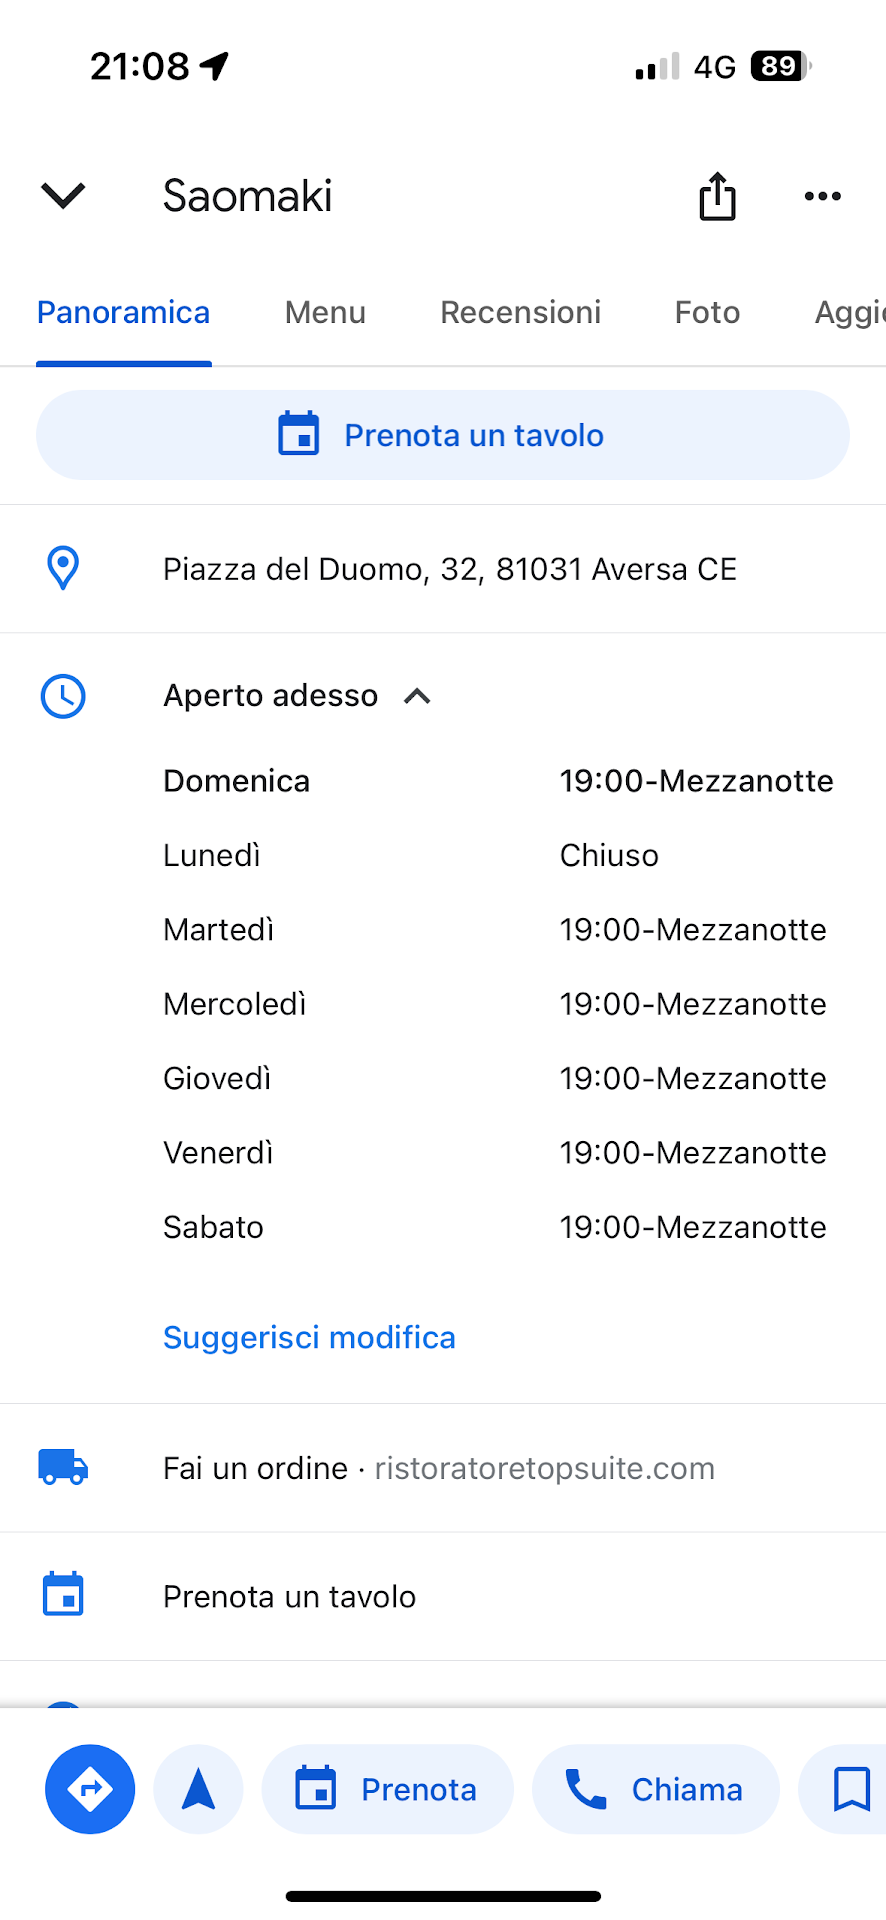Switch to the Menu tab
The width and height of the screenshot is (886, 1920).
325,313
